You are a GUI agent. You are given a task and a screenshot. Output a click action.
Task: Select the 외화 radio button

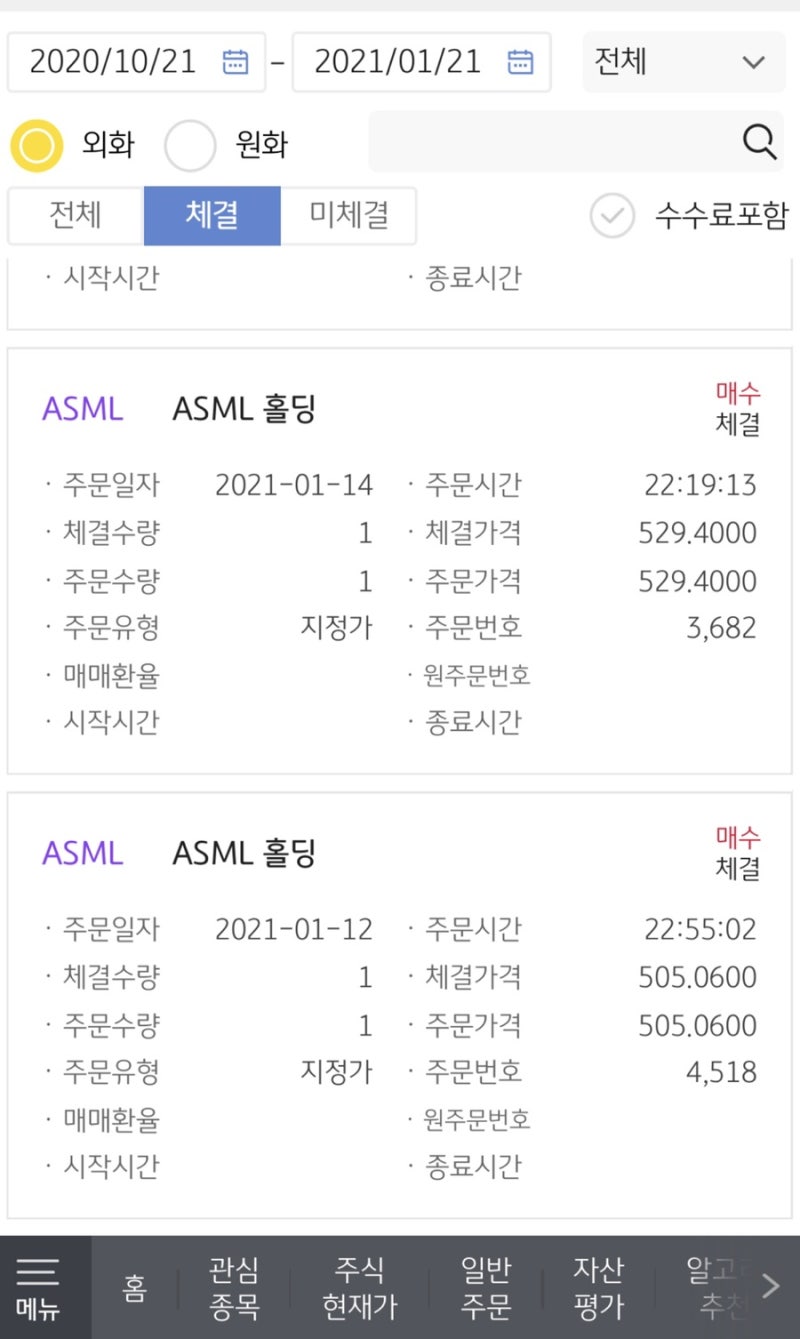37,145
